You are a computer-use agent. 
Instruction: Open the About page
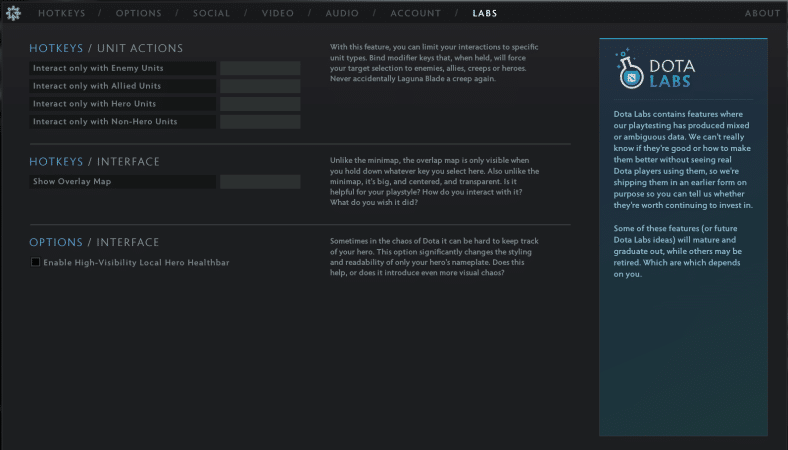(762, 14)
